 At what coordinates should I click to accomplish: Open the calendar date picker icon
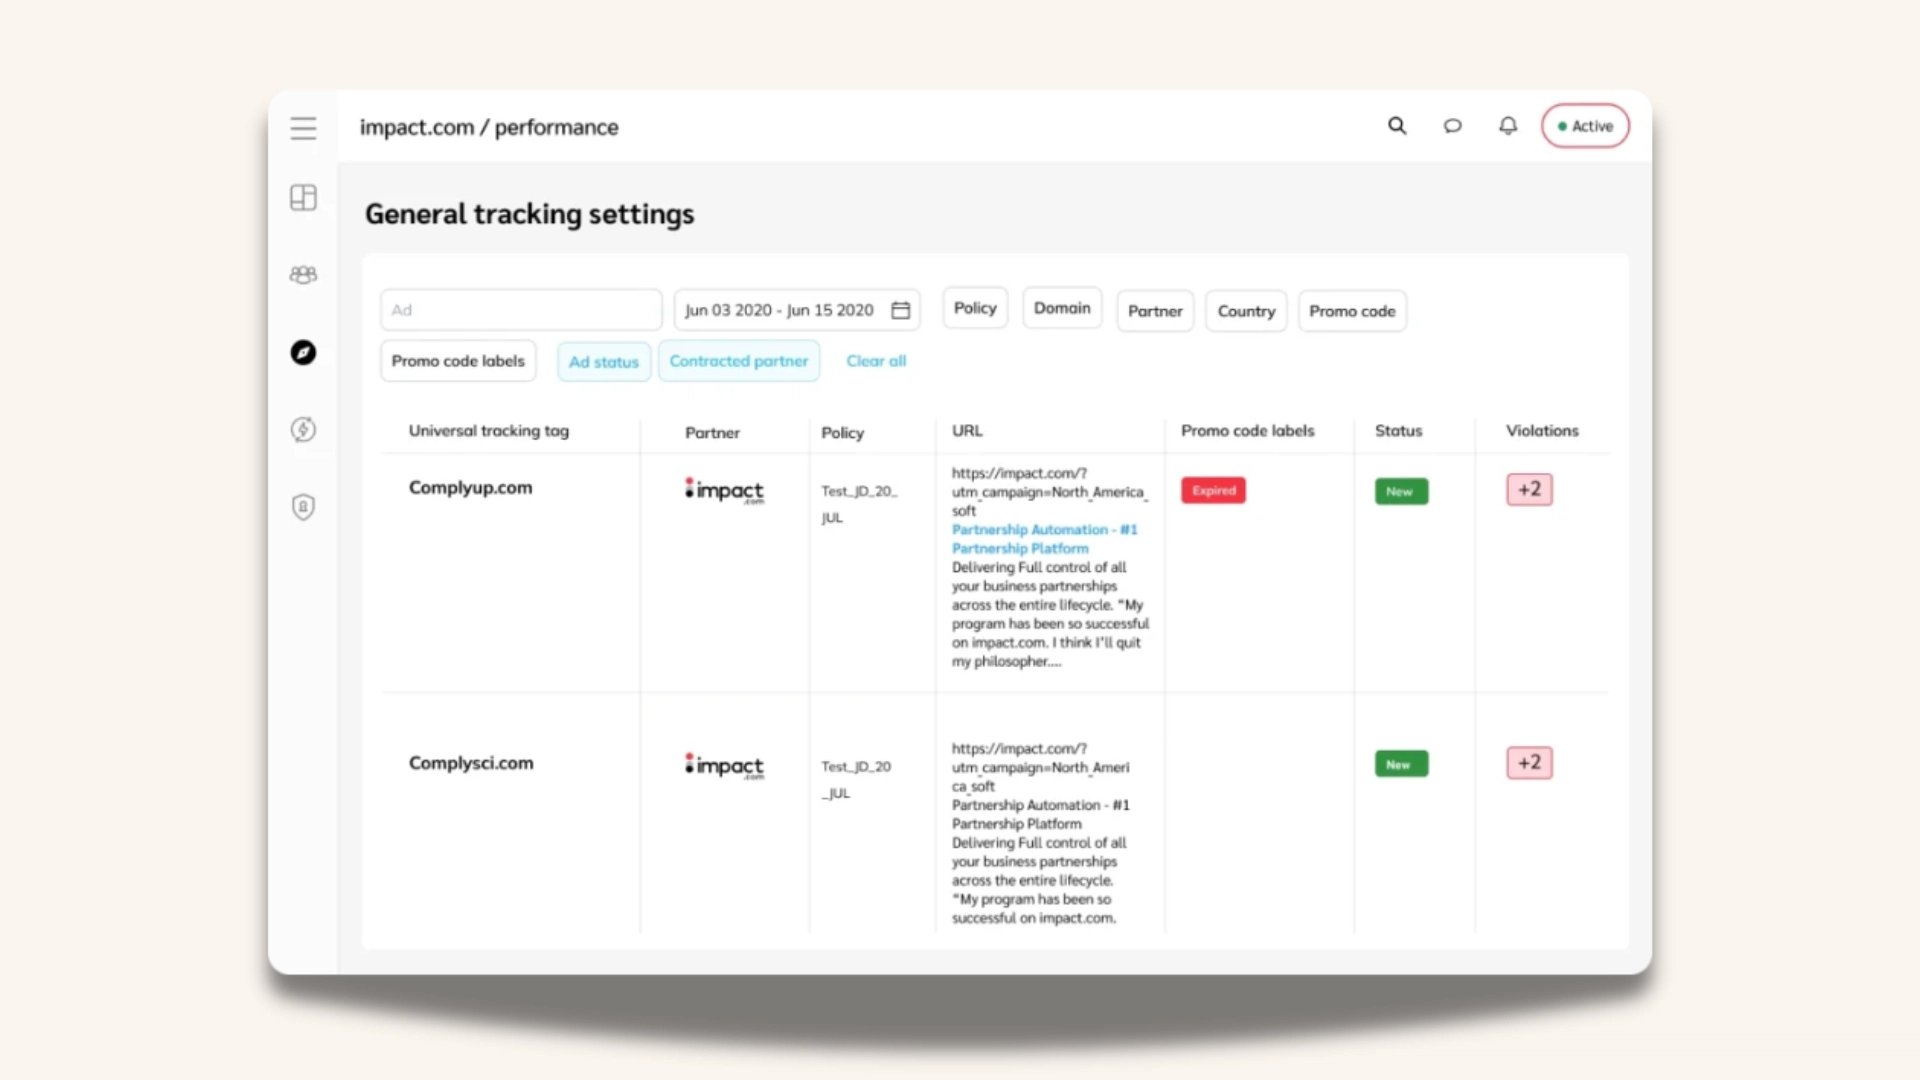pyautogui.click(x=900, y=310)
